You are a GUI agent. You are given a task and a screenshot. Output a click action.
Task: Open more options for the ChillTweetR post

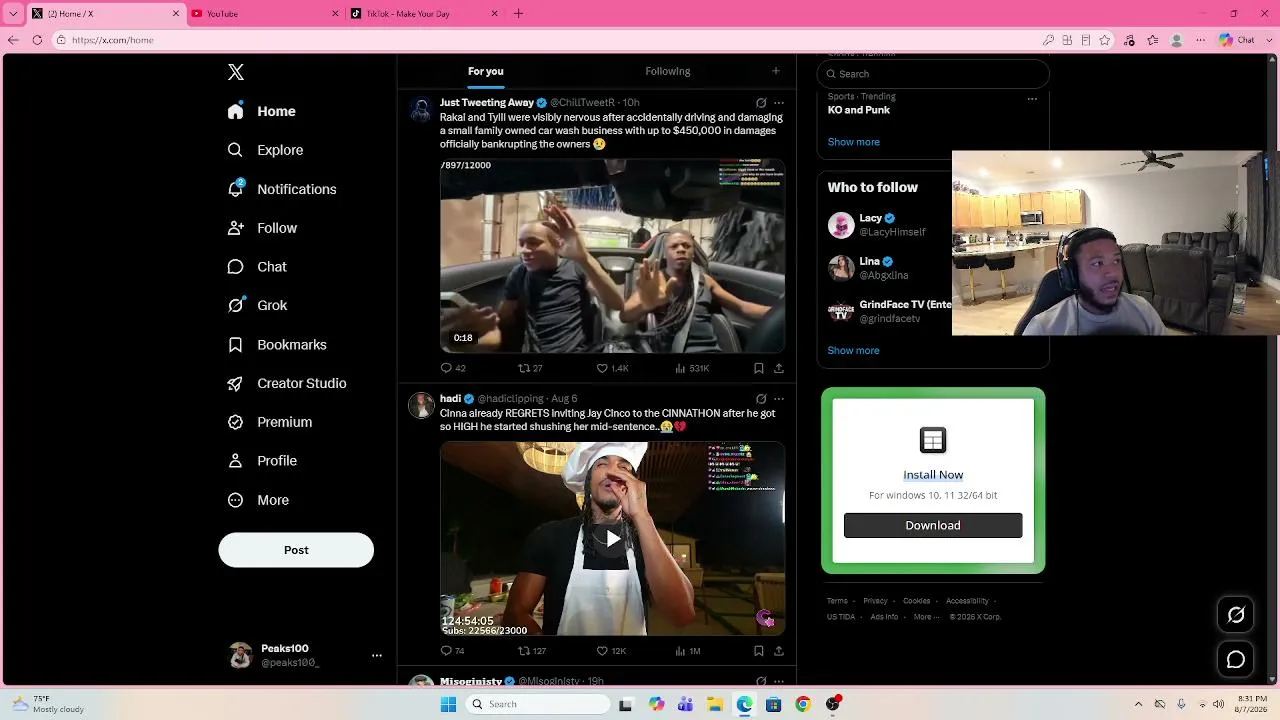(779, 103)
